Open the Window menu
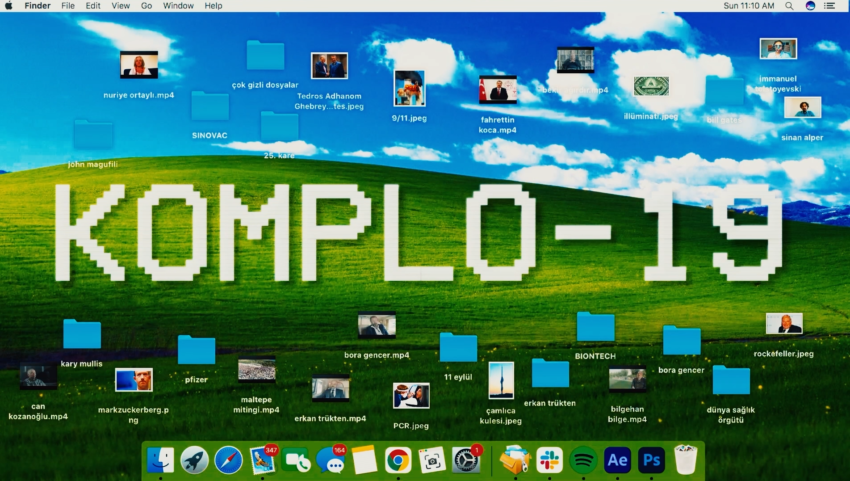The height and width of the screenshot is (481, 850). coord(178,6)
